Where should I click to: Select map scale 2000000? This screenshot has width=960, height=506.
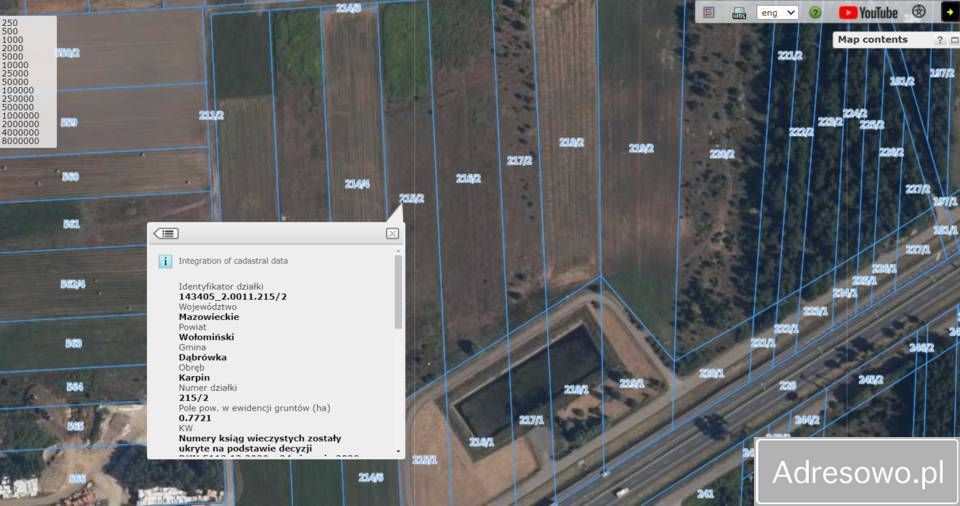pos(20,124)
